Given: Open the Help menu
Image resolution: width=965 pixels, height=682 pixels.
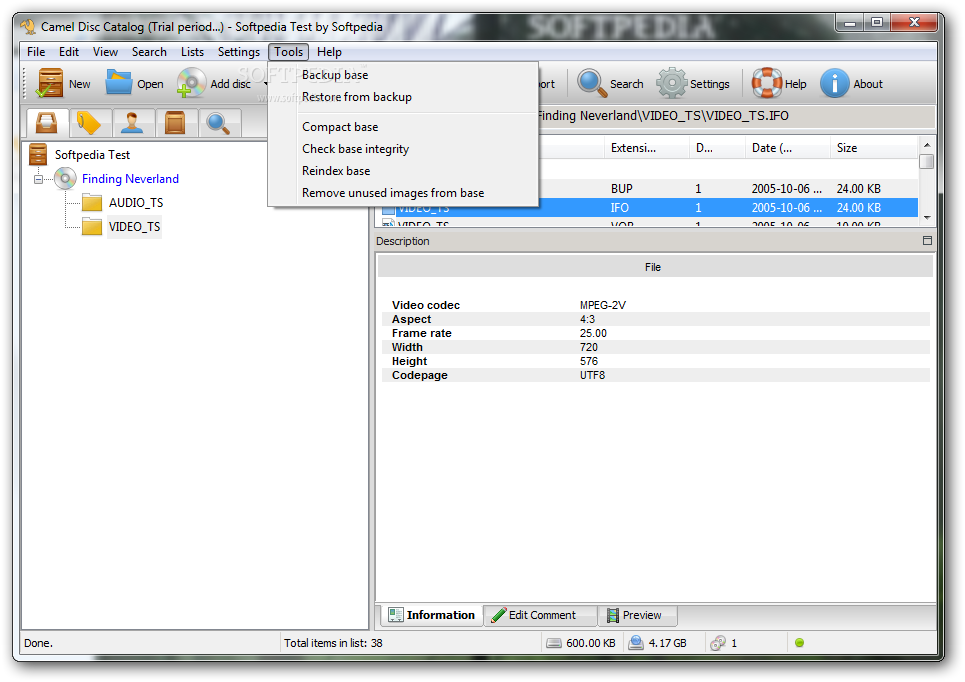Looking at the screenshot, I should pyautogui.click(x=329, y=52).
